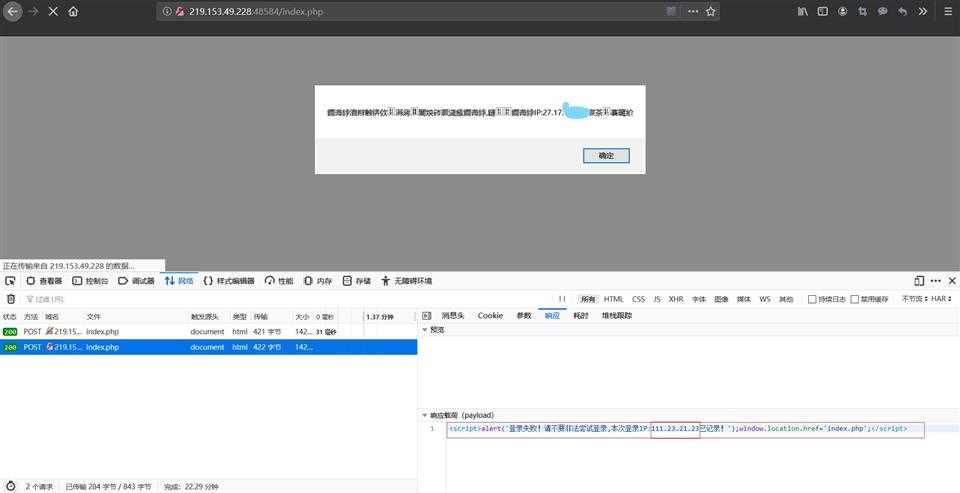960x493 pixels.
Task: Bookmark this page with the star icon
Action: click(710, 12)
